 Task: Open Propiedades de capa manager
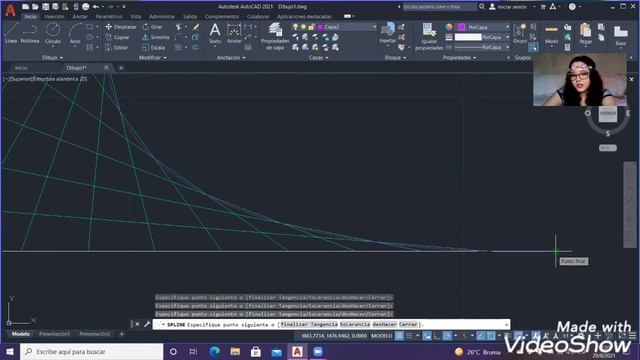tap(275, 36)
